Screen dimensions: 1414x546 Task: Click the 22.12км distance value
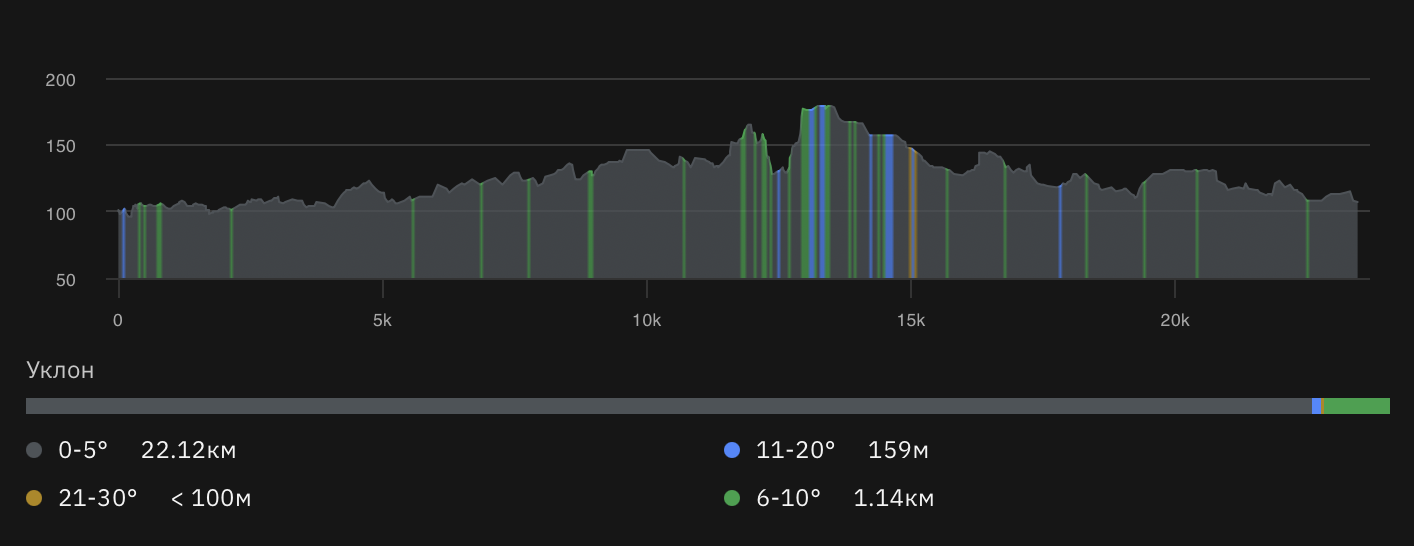coord(189,451)
